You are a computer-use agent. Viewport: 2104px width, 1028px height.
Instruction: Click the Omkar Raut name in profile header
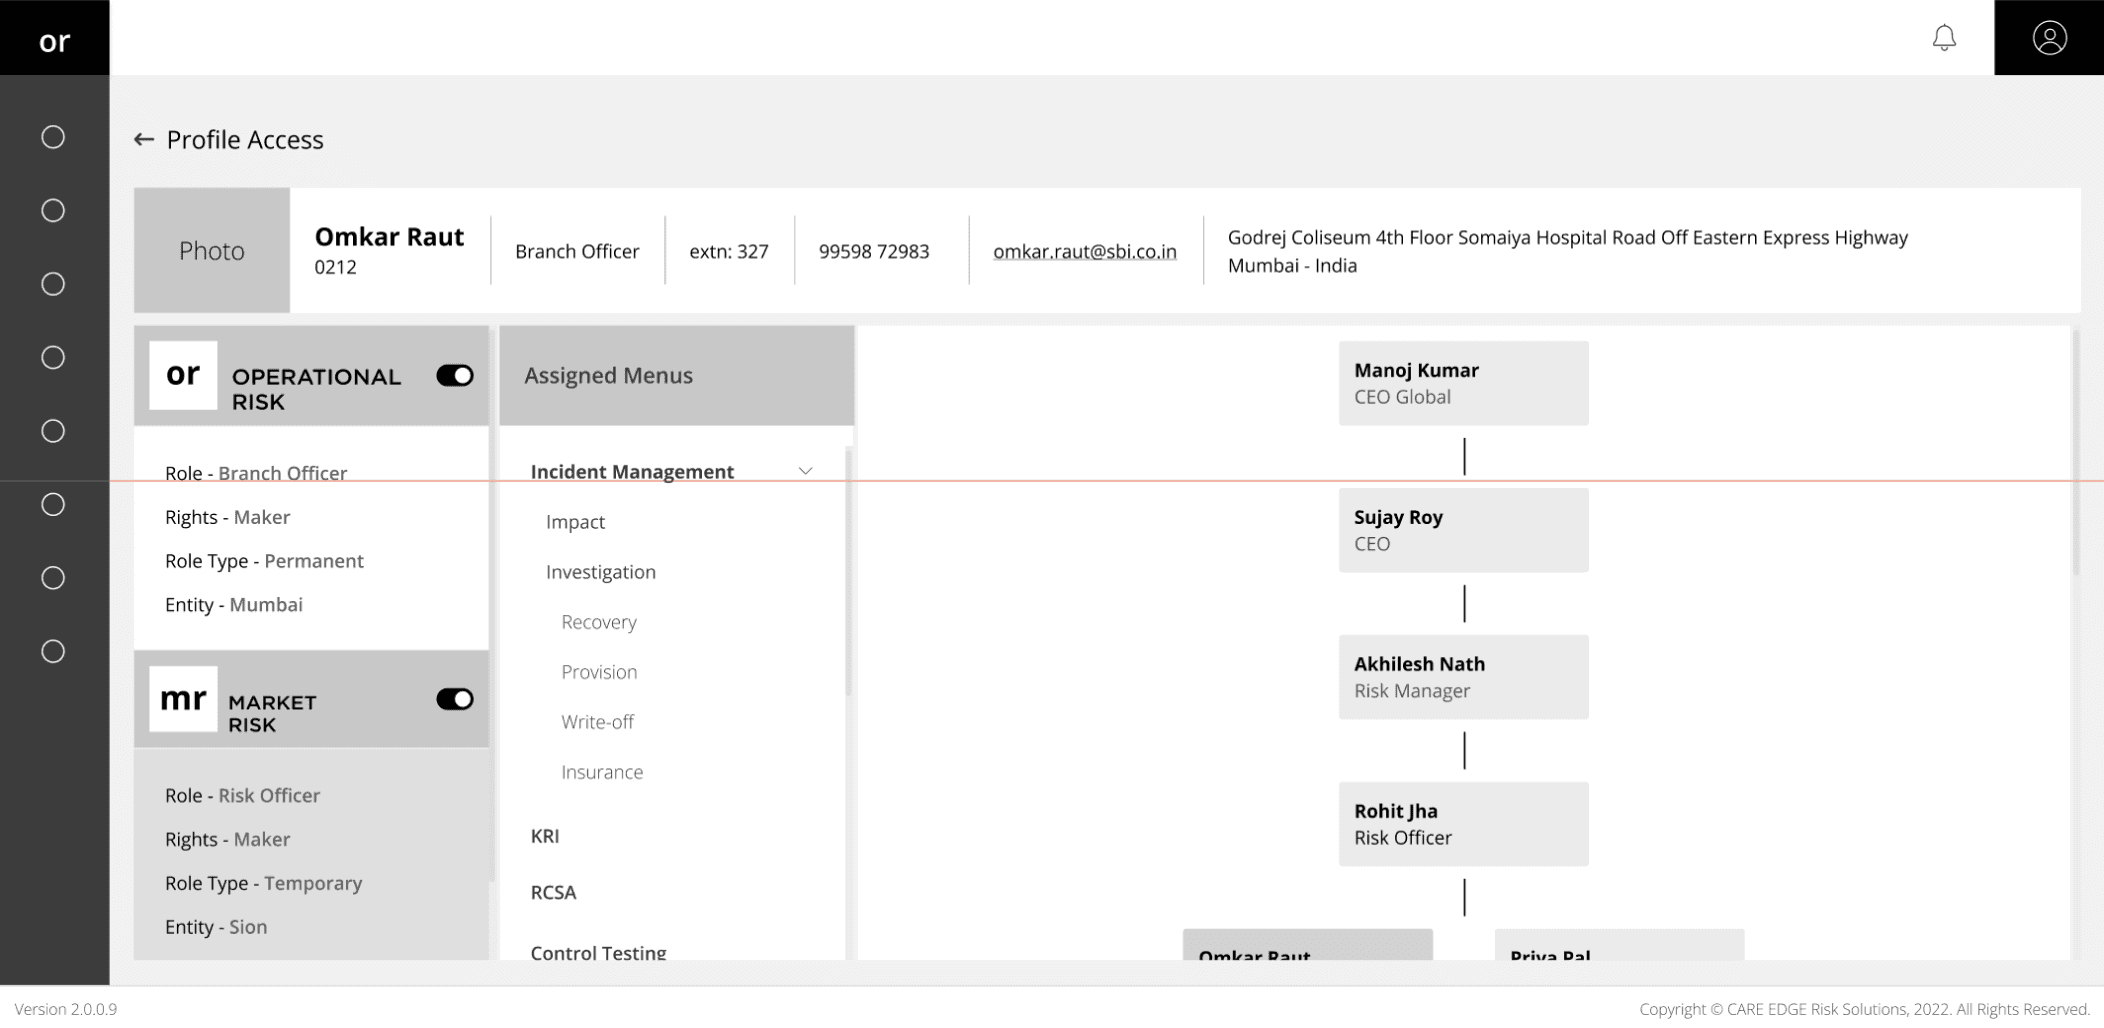point(389,236)
